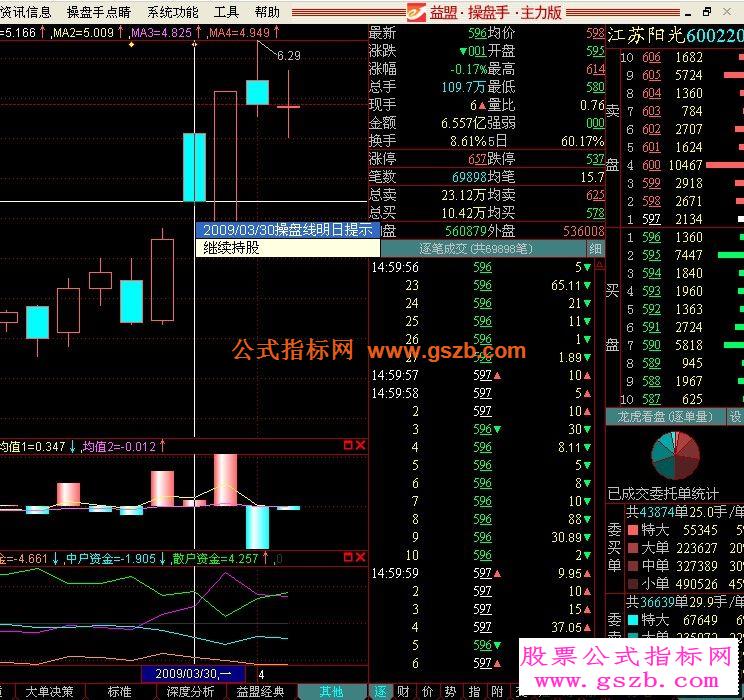The image size is (744, 700).
Task: Click the 龙虎看盘 (逐单量) header
Action: [x=665, y=417]
